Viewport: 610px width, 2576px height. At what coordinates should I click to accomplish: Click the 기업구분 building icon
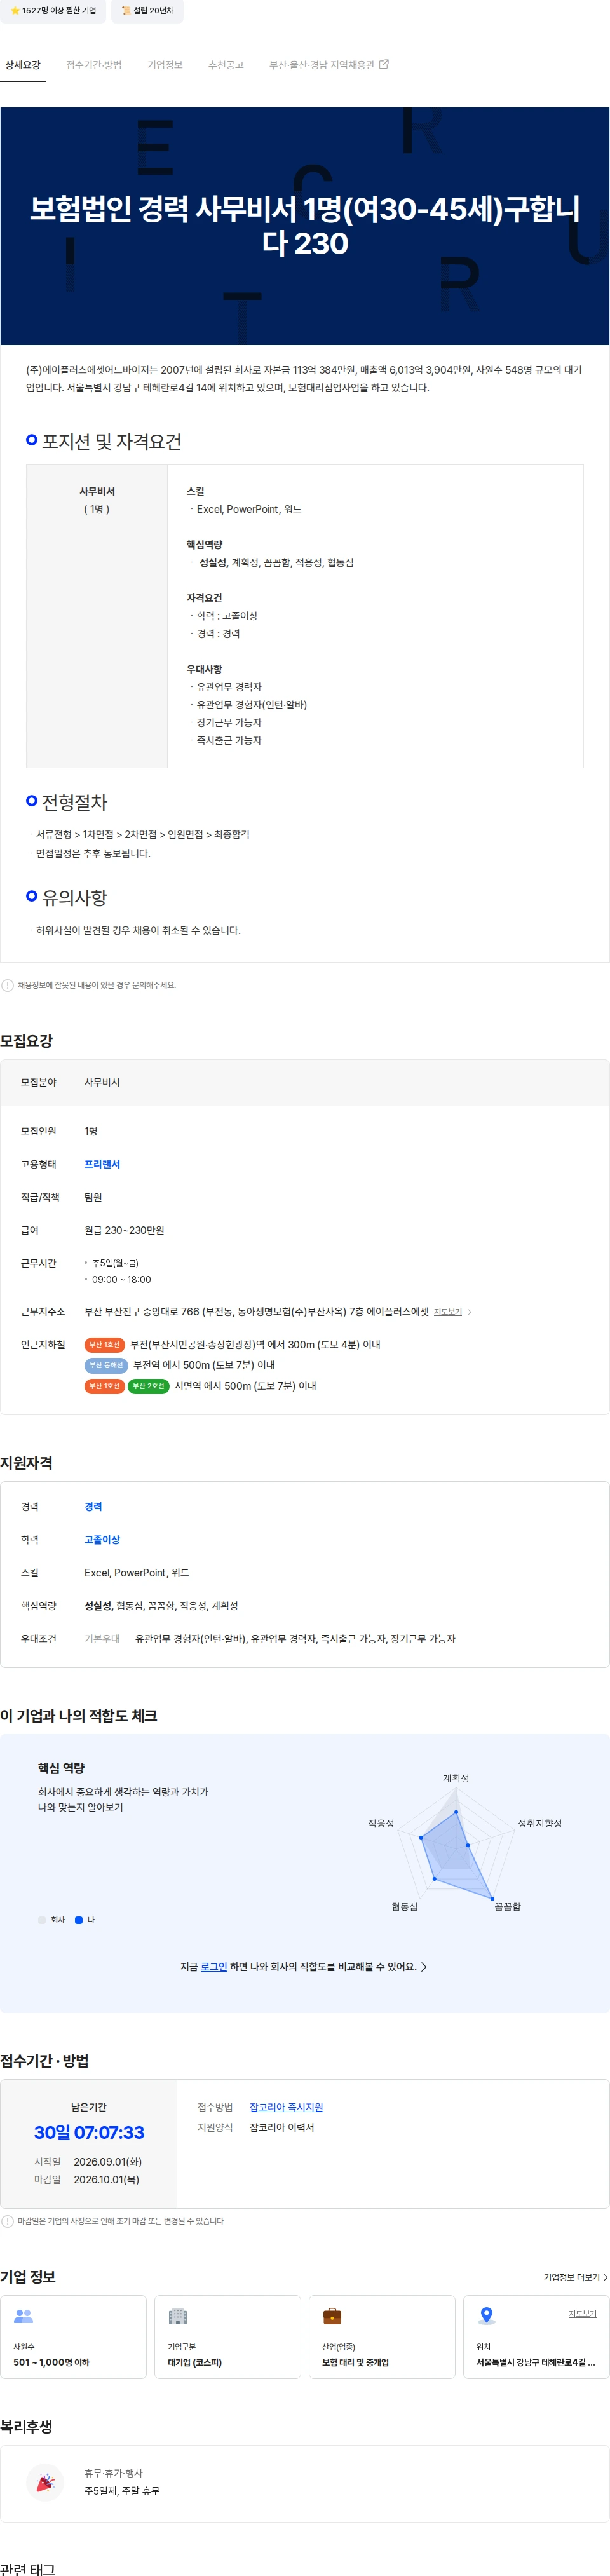click(x=178, y=2315)
